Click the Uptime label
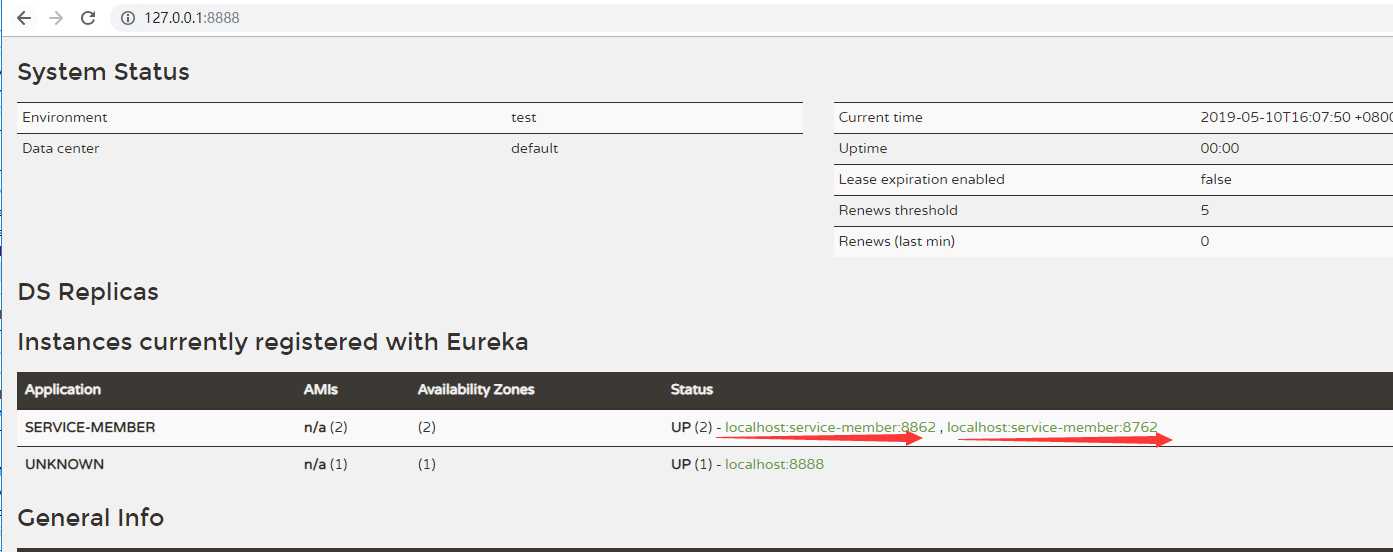 tap(863, 148)
